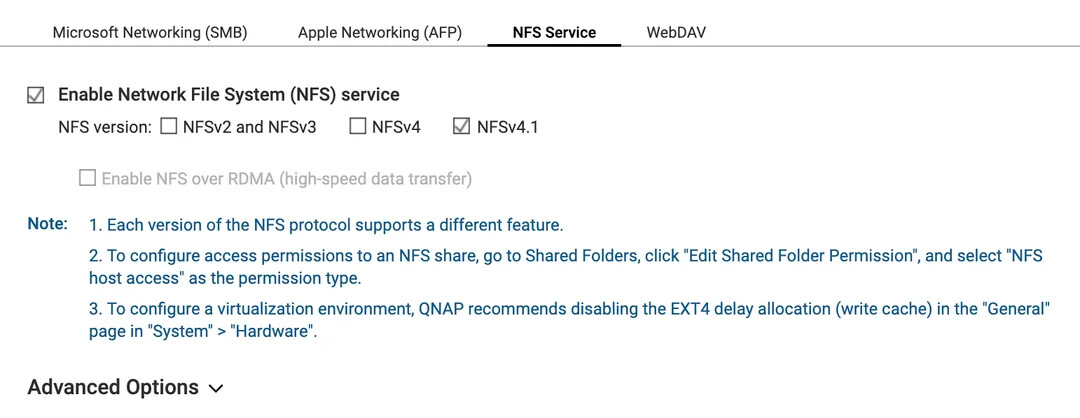Expand Advanced Options using the chevron arrow
The image size is (1080, 418).
(x=216, y=388)
